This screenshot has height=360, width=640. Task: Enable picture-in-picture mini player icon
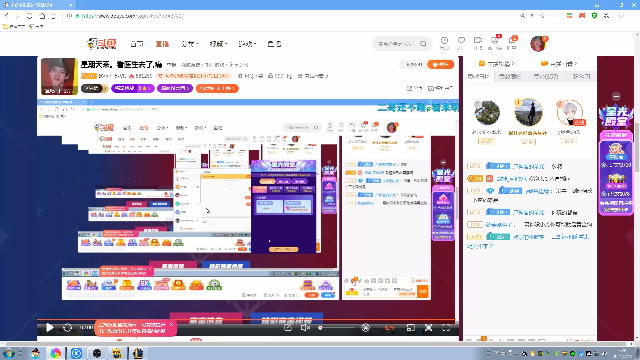click(x=411, y=327)
